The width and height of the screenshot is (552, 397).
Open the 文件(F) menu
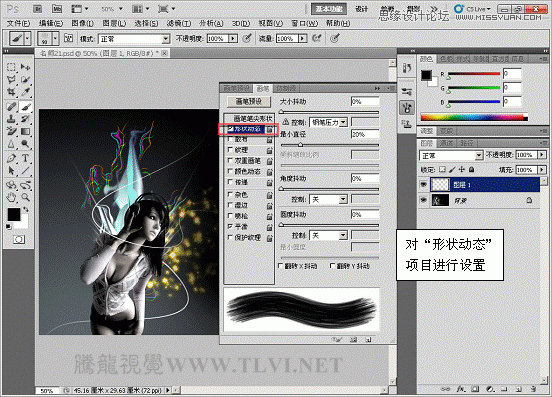coord(19,23)
